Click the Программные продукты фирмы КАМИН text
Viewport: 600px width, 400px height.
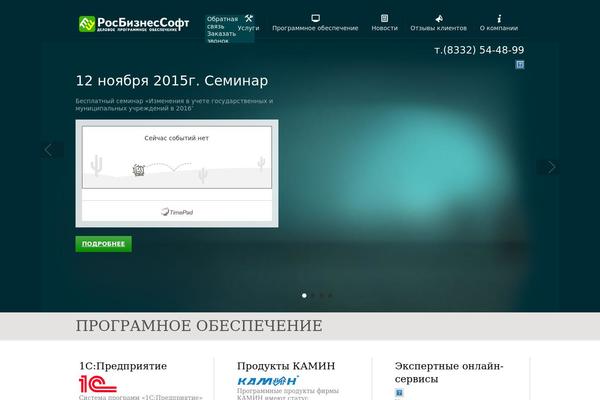point(288,394)
